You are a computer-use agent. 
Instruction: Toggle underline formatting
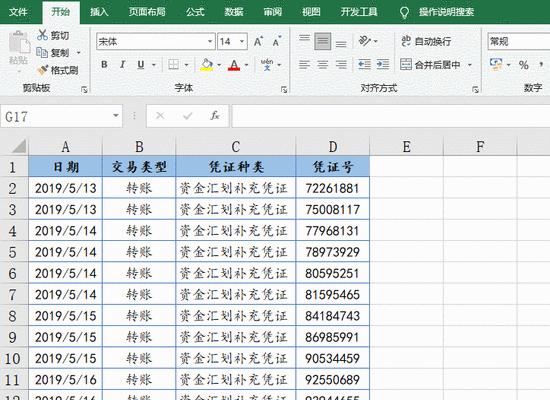141,65
